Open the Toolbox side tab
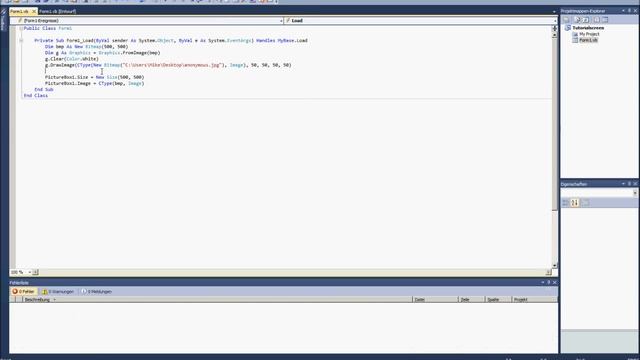Viewport: 640px width, 360px height. click(4, 20)
